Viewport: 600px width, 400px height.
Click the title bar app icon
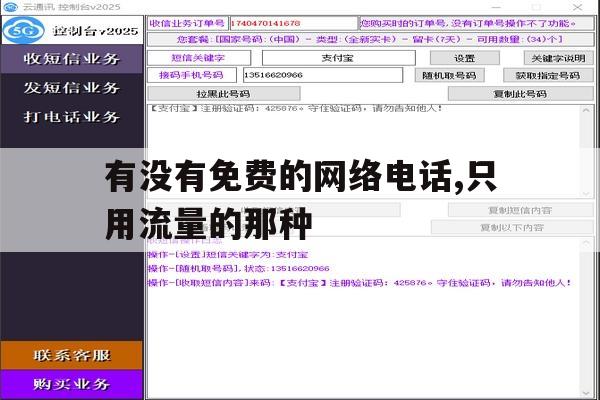pyautogui.click(x=10, y=7)
